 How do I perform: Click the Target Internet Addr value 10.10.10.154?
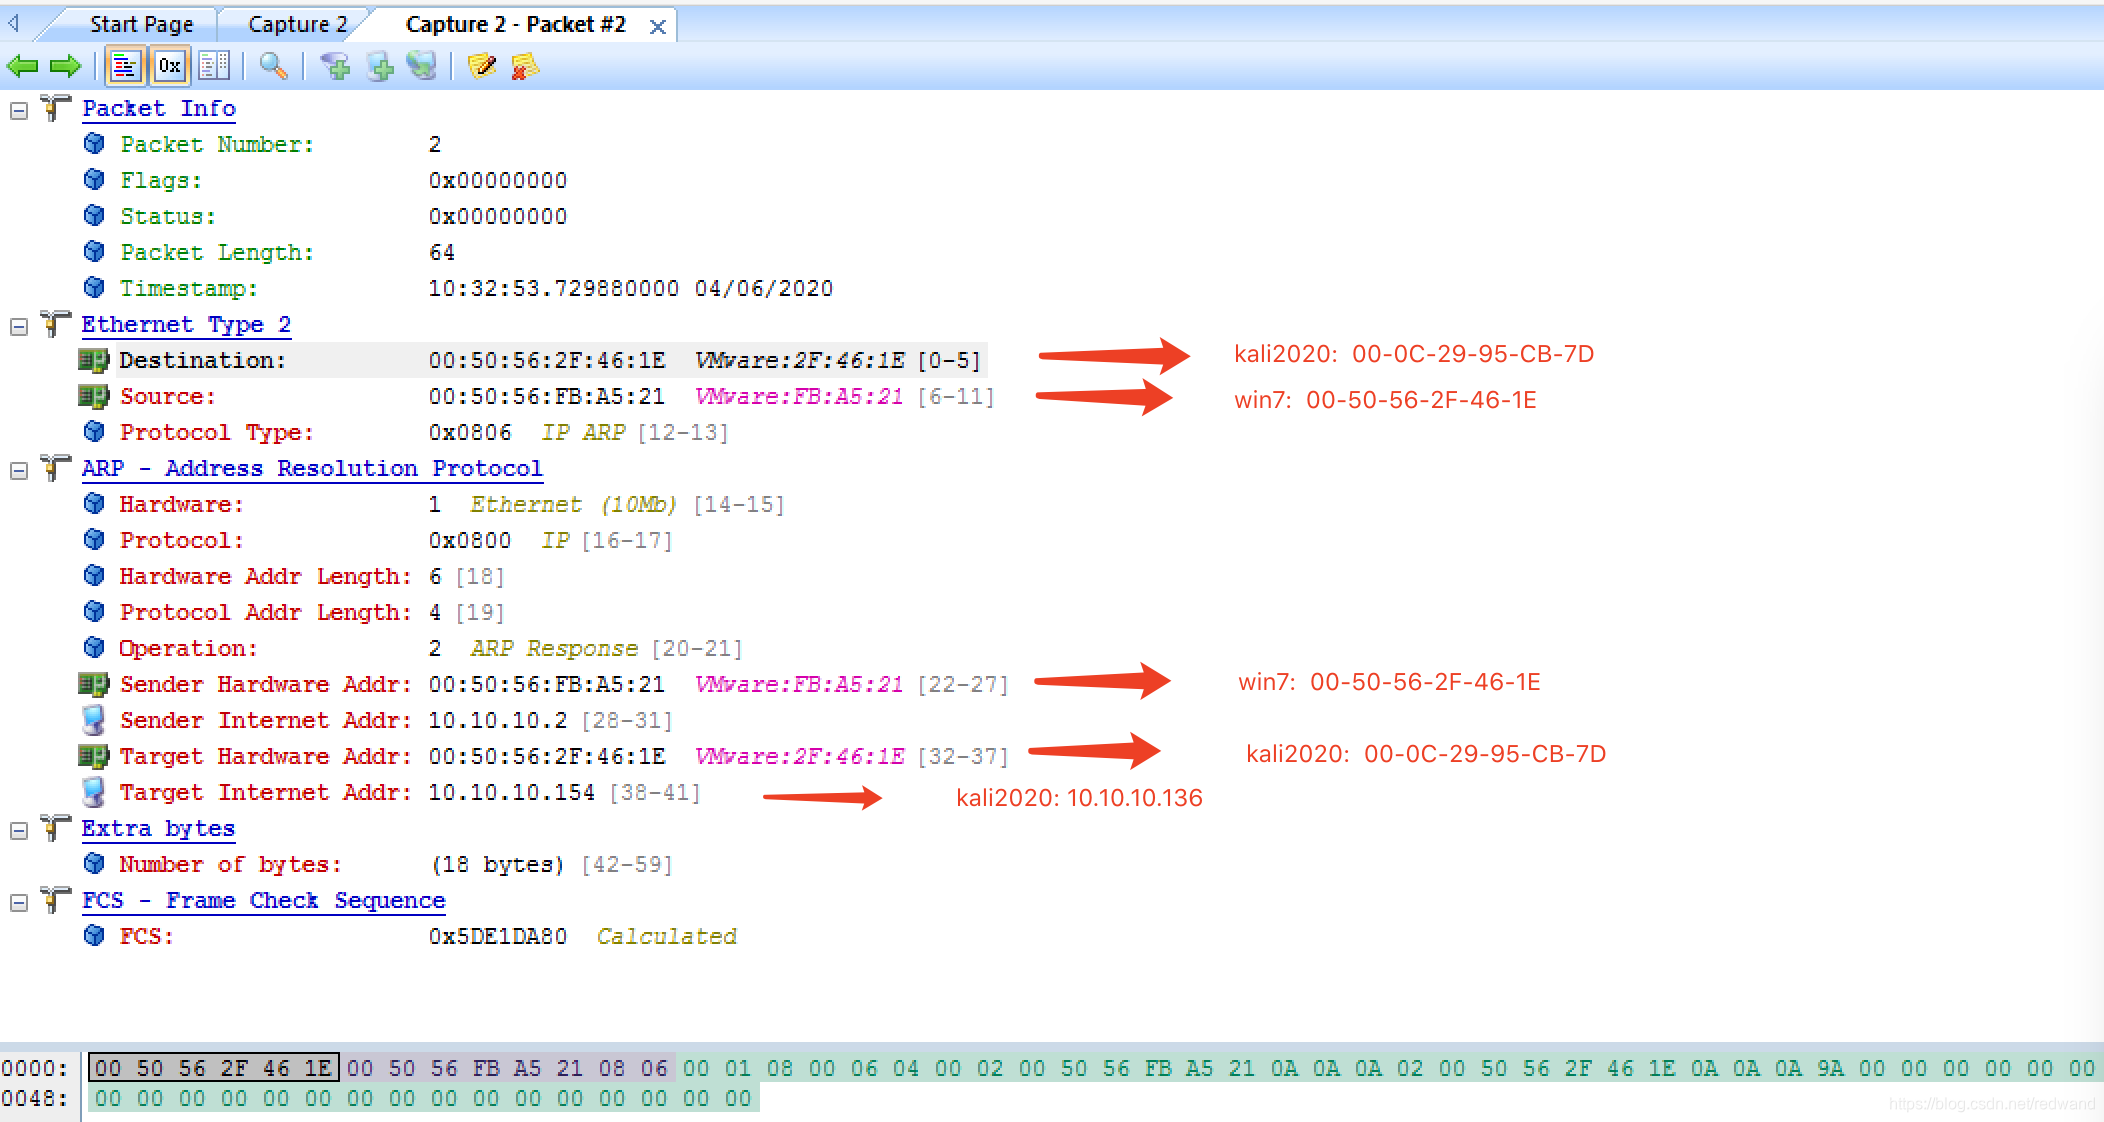(x=512, y=793)
